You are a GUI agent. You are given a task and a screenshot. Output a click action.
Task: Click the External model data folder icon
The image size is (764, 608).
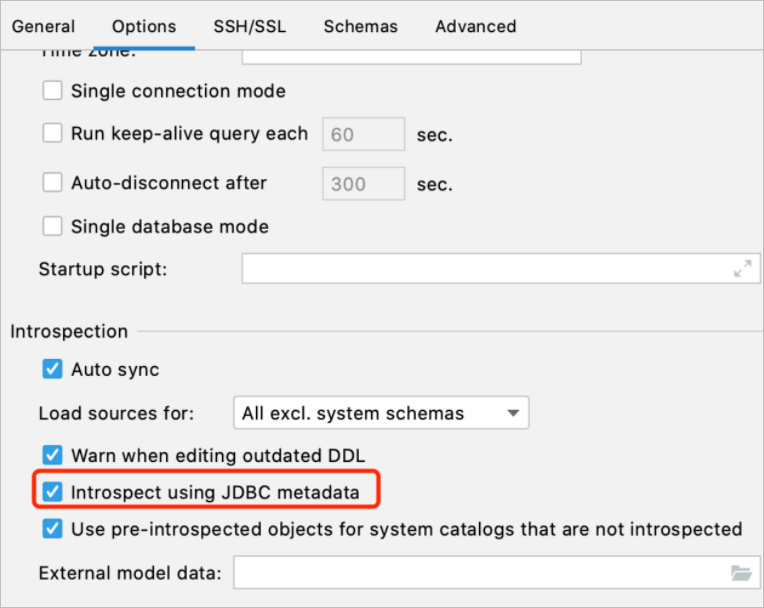741,573
